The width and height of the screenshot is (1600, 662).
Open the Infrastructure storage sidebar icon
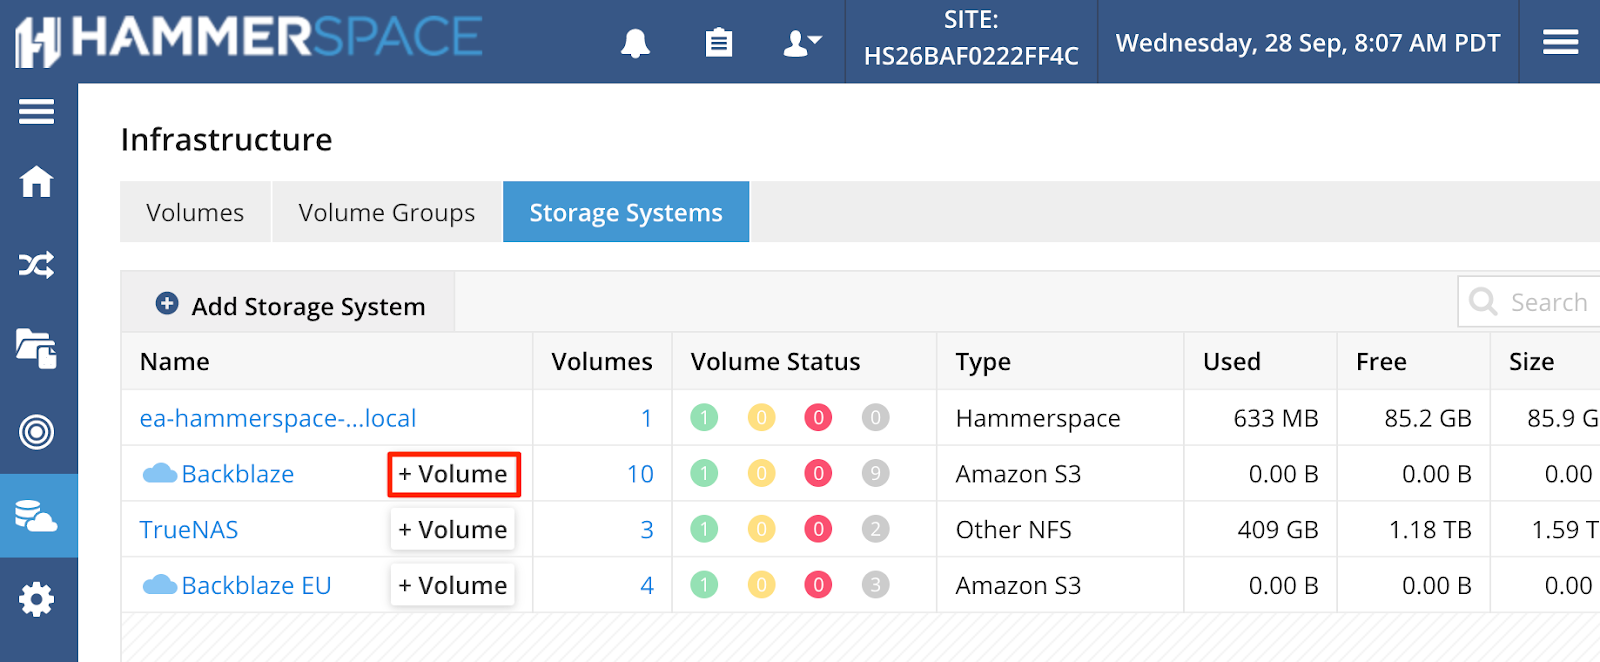pyautogui.click(x=37, y=516)
